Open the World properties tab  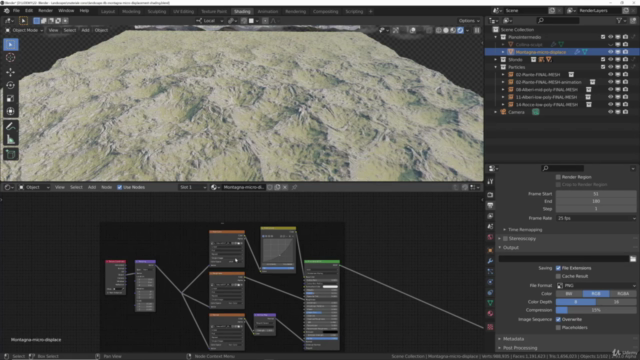tap(490, 237)
